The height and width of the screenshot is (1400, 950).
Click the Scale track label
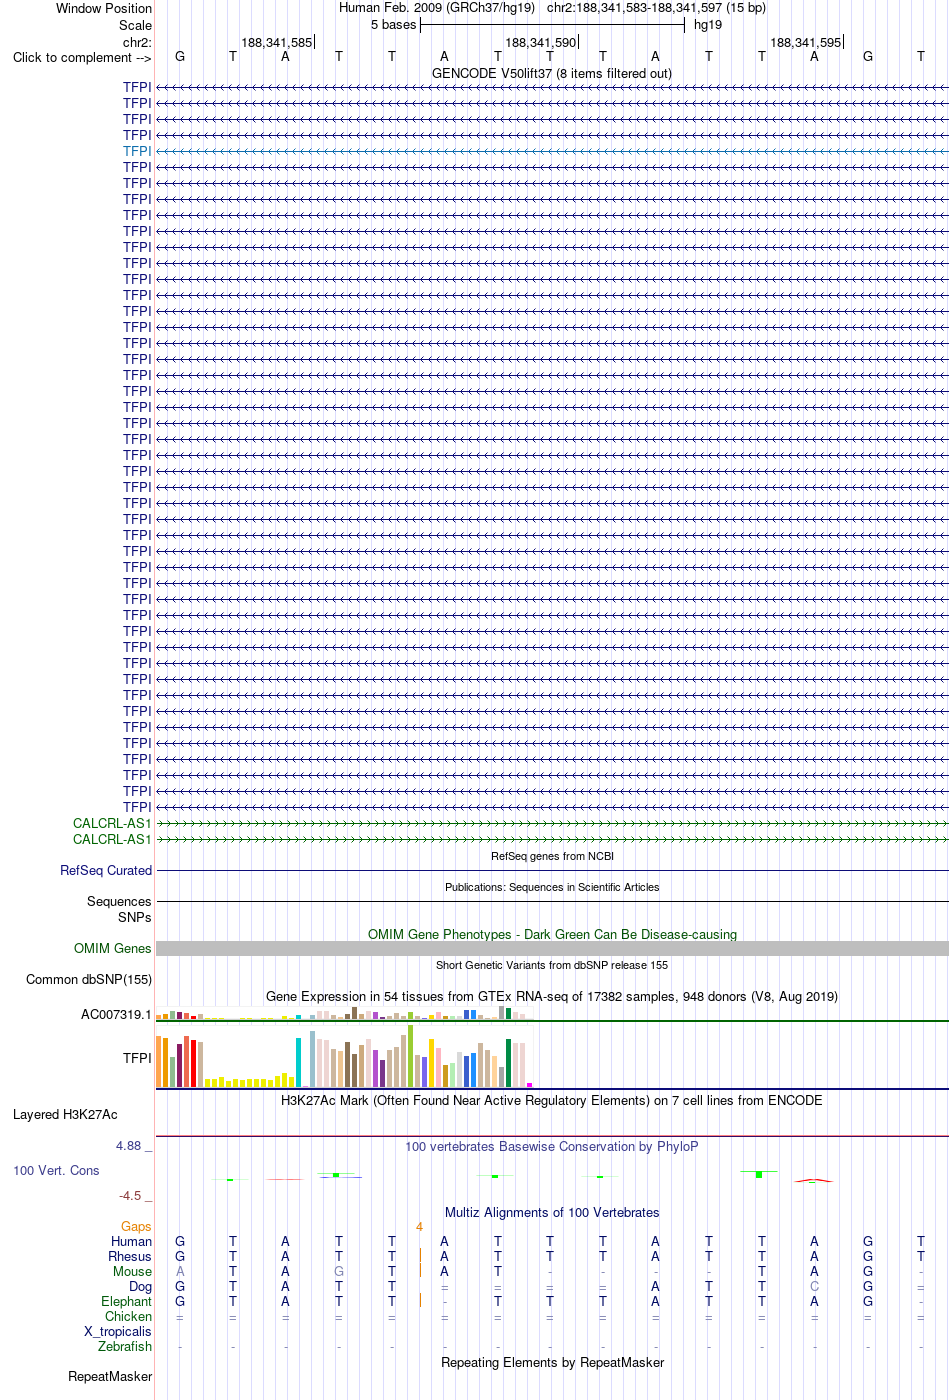(x=136, y=25)
